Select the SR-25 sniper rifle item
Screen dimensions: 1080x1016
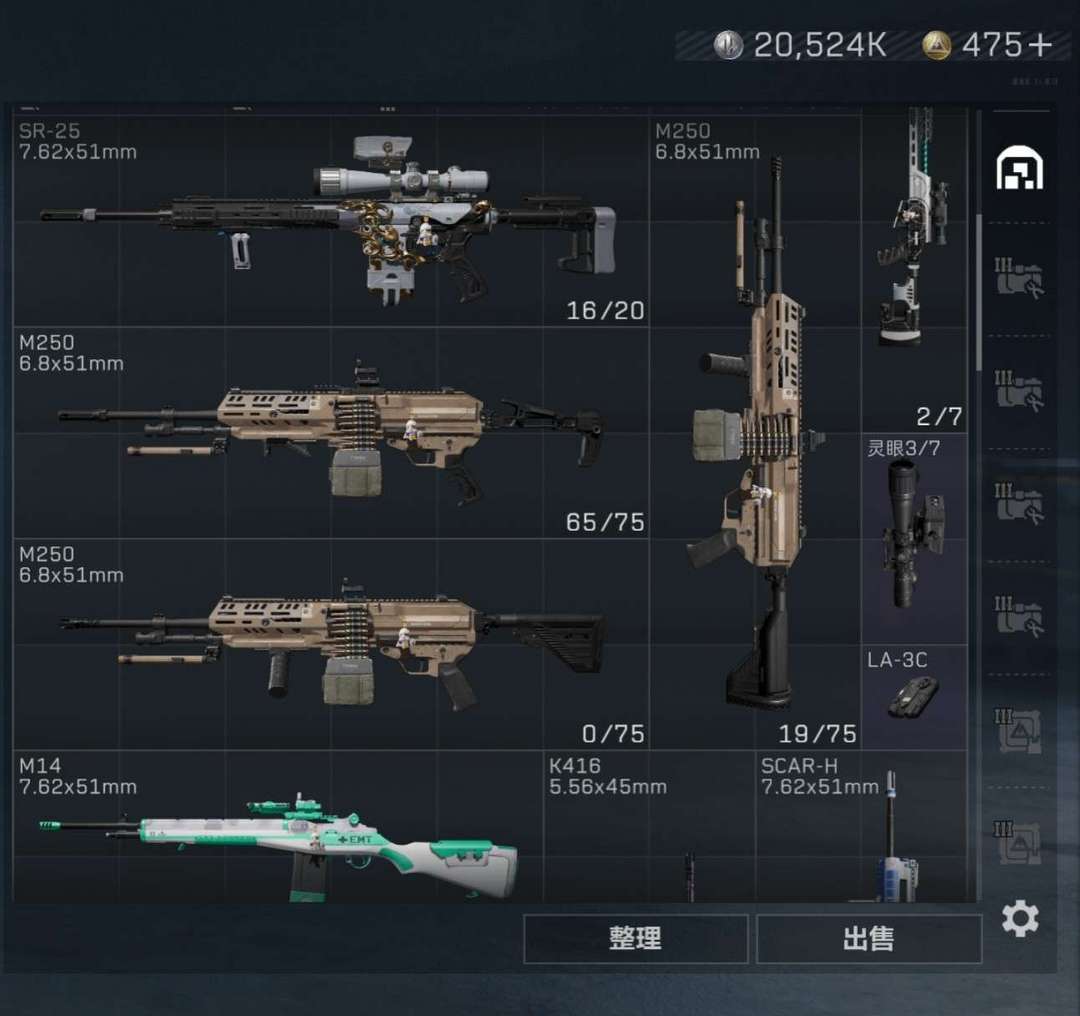pyautogui.click(x=331, y=221)
